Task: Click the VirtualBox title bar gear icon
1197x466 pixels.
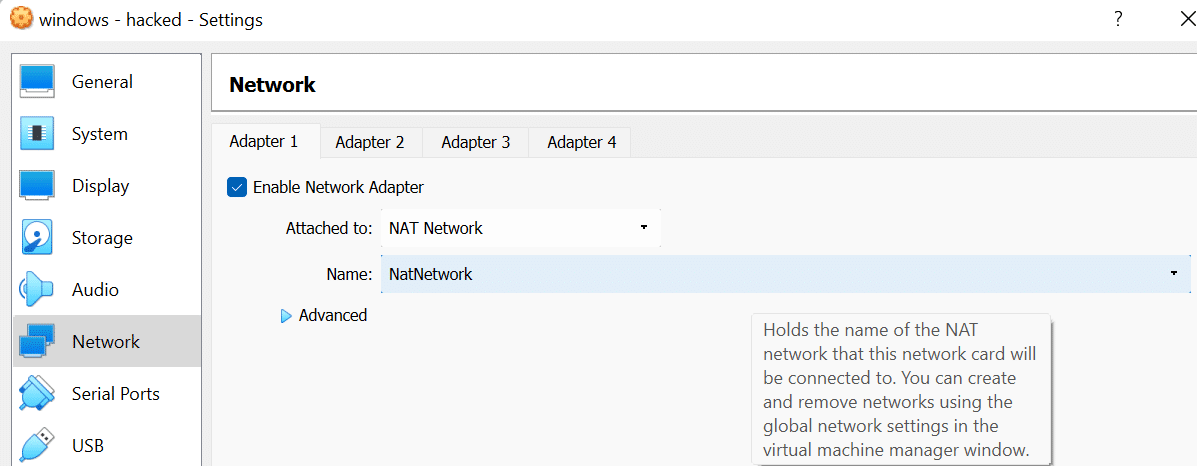Action: tap(20, 20)
